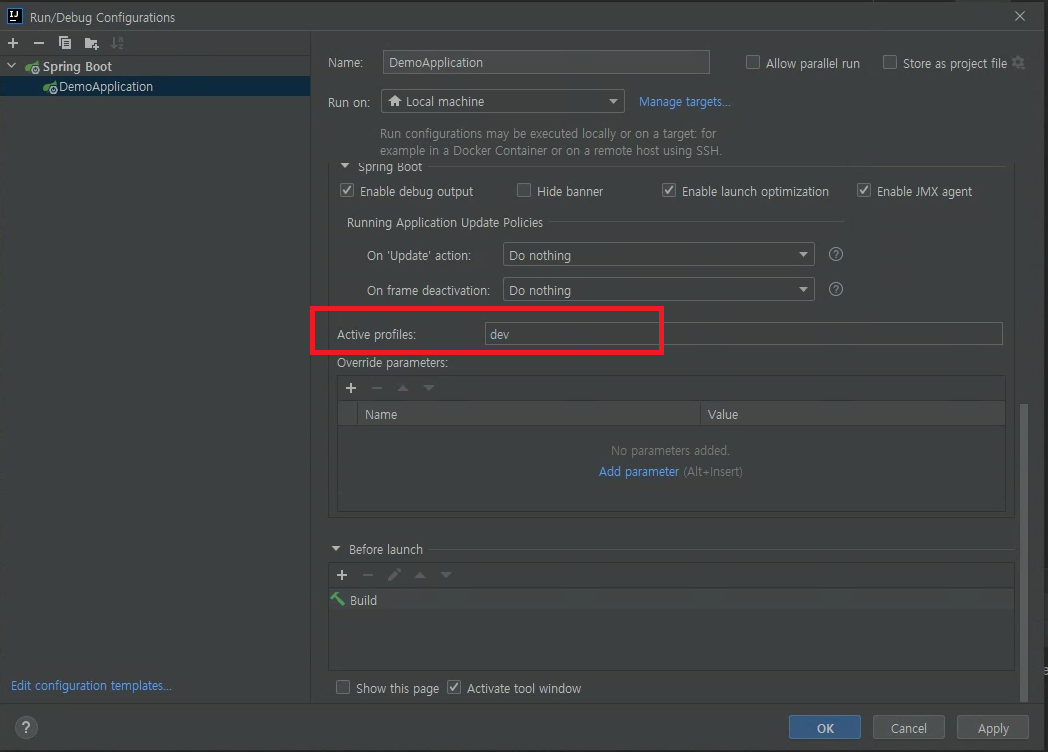Open Edit configuration templates link
The height and width of the screenshot is (752, 1048).
coord(91,685)
